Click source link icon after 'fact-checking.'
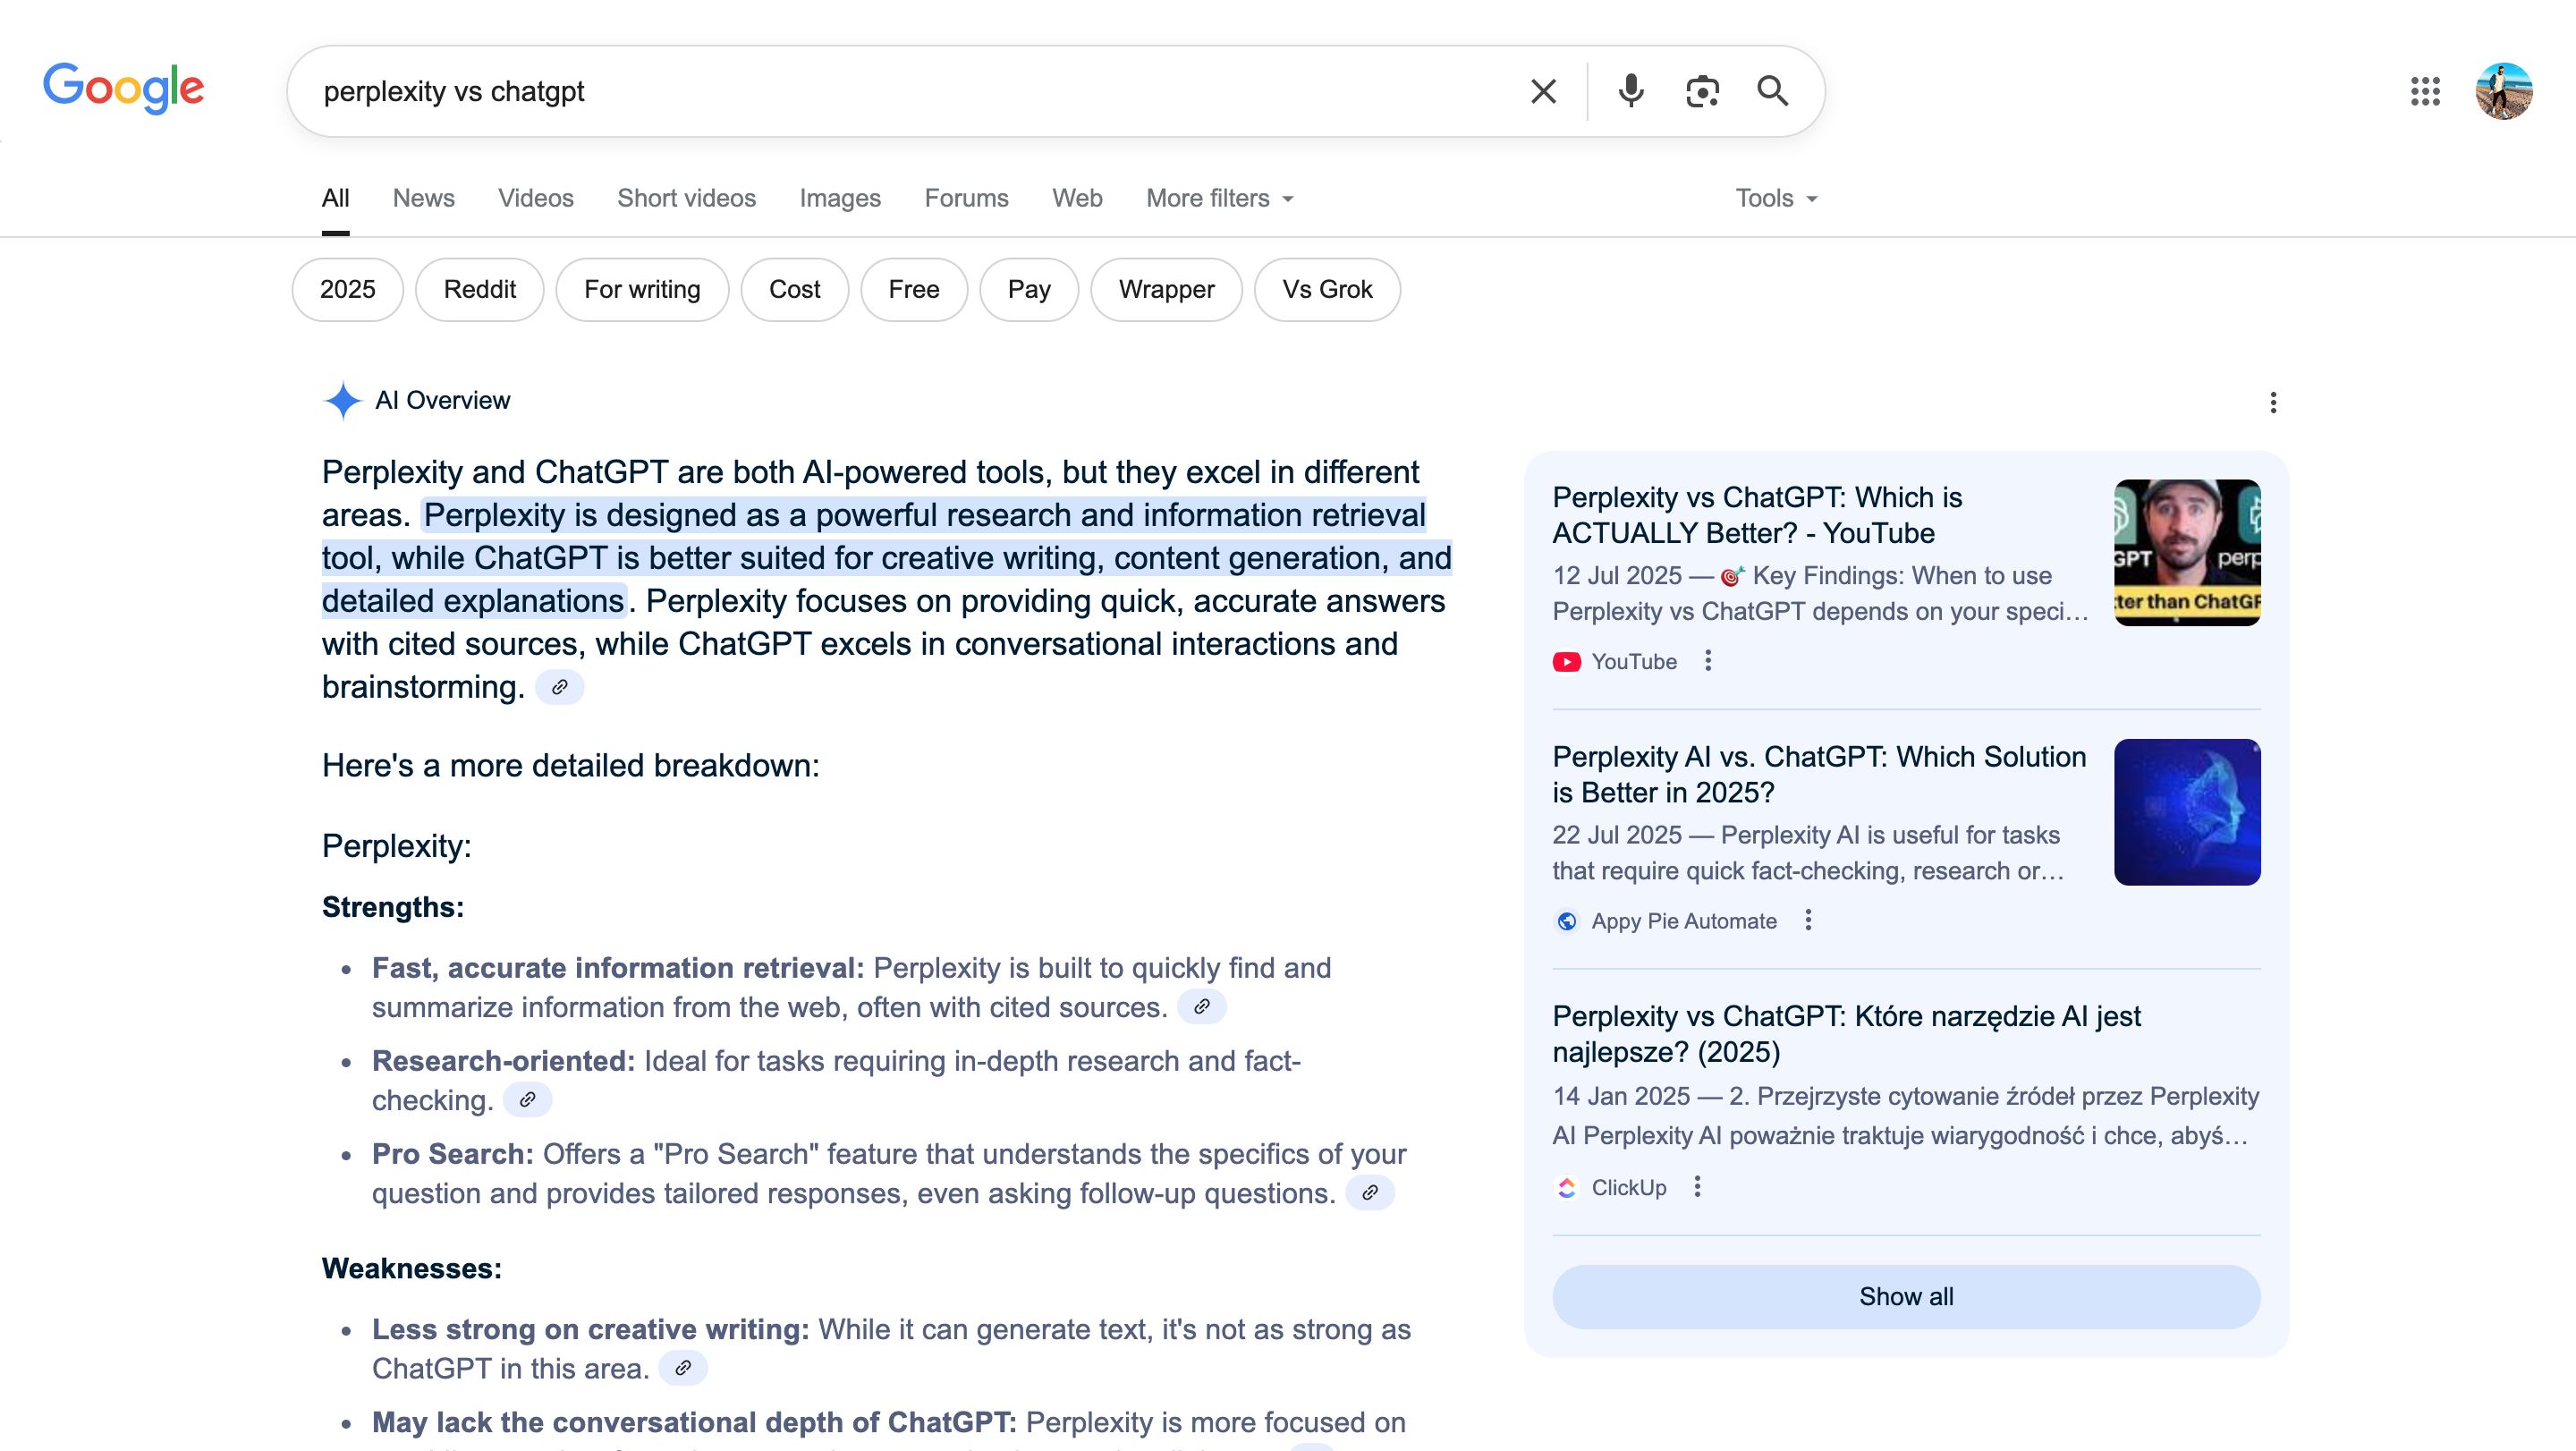The image size is (2576, 1451). point(527,1099)
